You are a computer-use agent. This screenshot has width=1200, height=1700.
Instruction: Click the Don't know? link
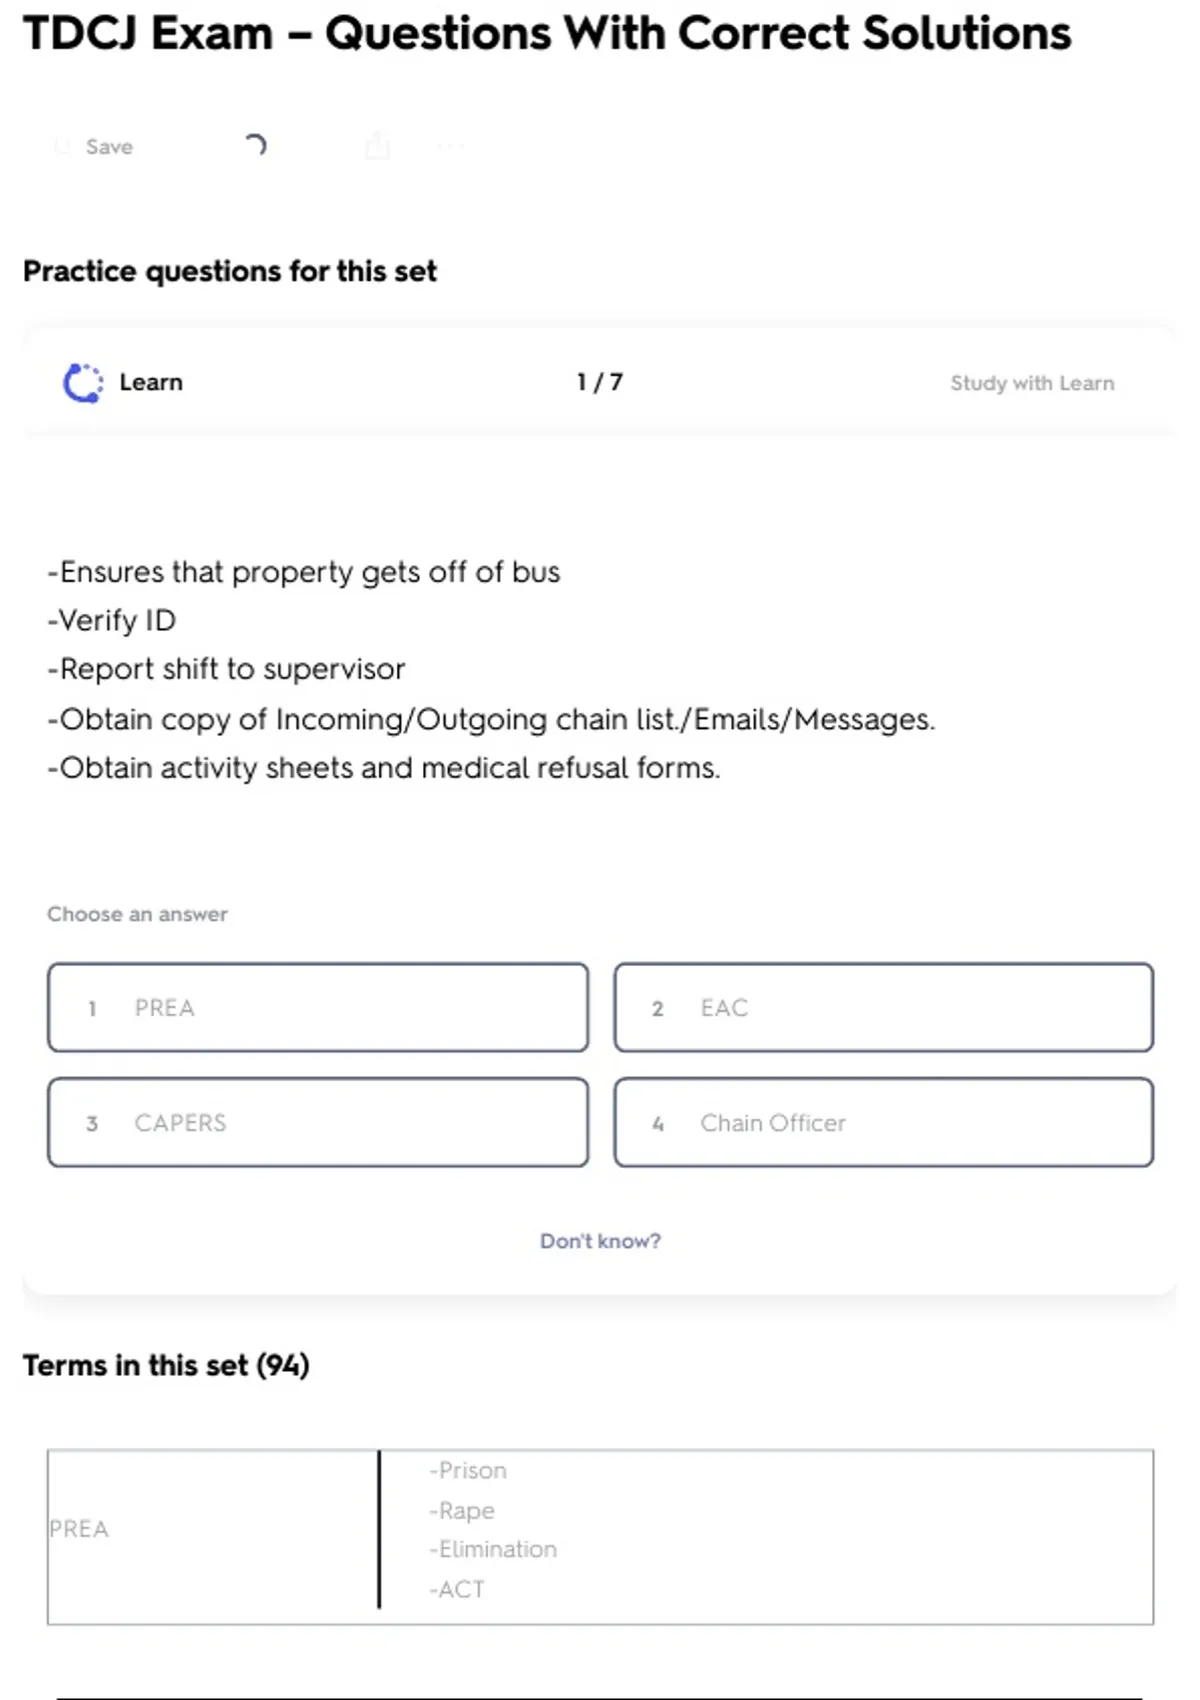pyautogui.click(x=600, y=1241)
